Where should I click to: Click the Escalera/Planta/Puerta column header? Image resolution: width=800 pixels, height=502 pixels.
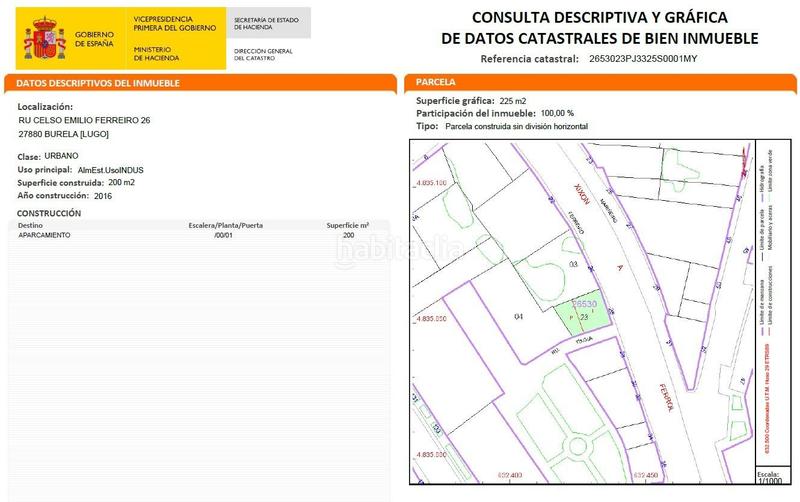(225, 226)
